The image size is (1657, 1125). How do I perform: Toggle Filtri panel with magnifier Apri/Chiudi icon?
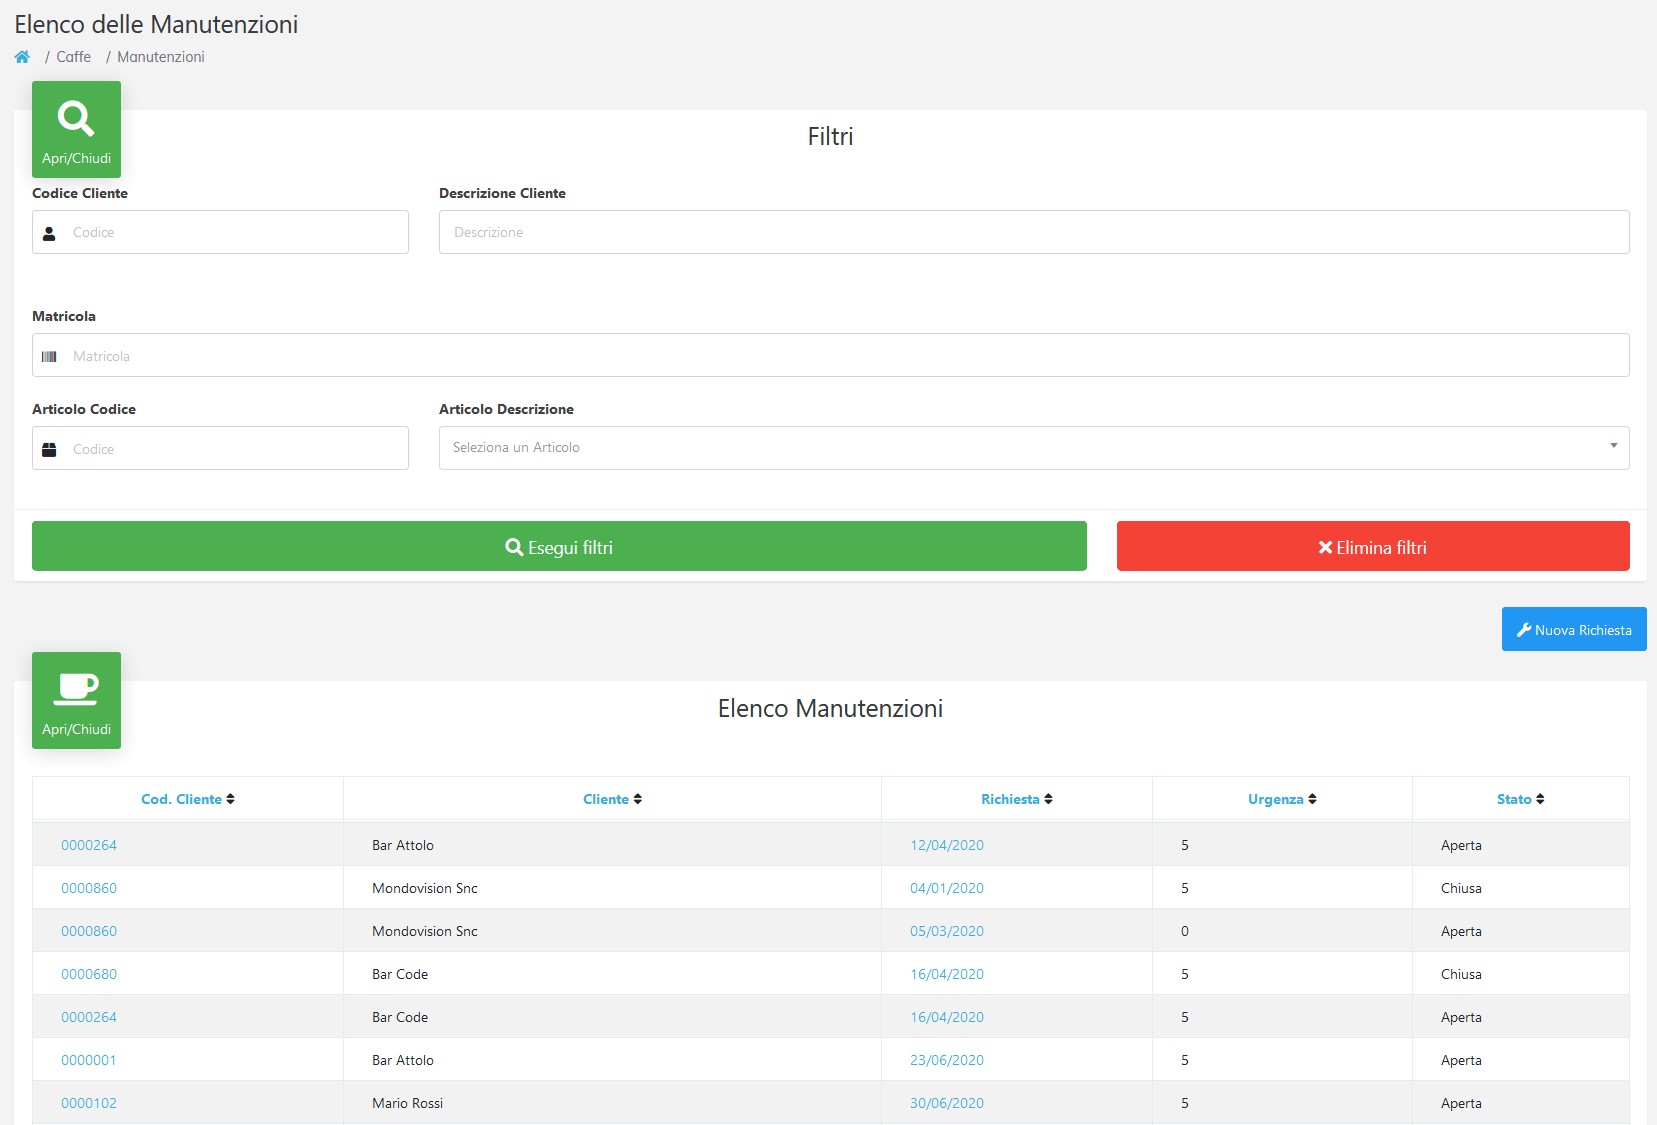[x=76, y=129]
